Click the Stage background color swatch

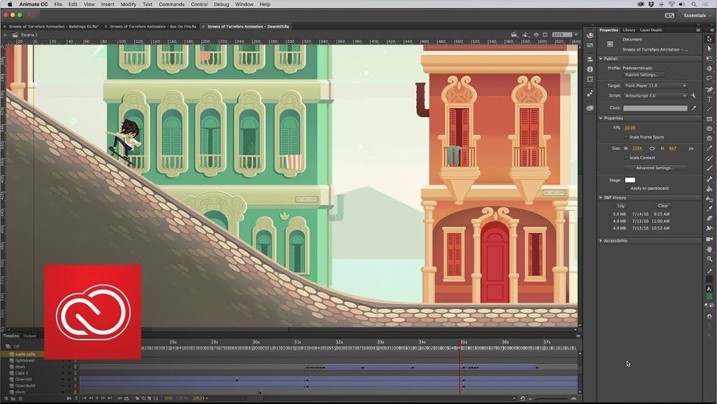coord(630,180)
